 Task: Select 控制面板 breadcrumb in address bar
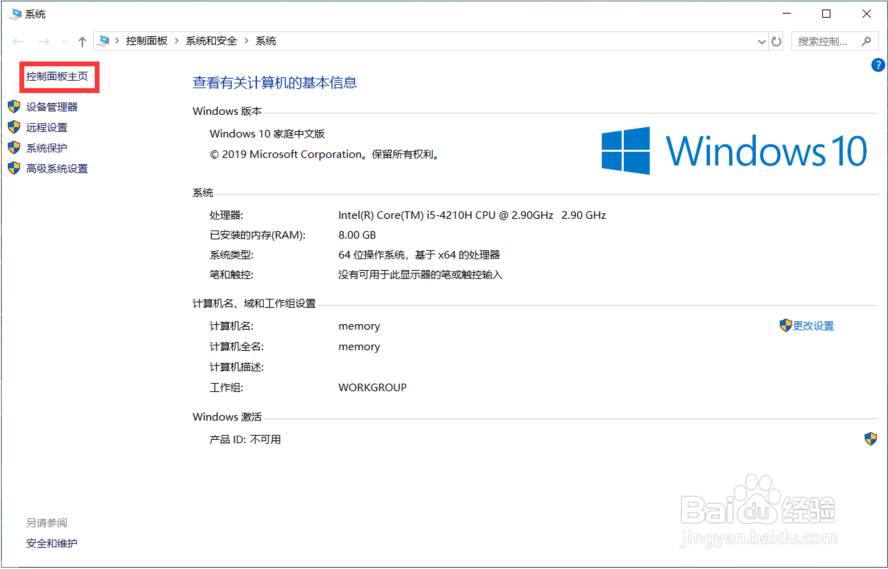pyautogui.click(x=147, y=41)
